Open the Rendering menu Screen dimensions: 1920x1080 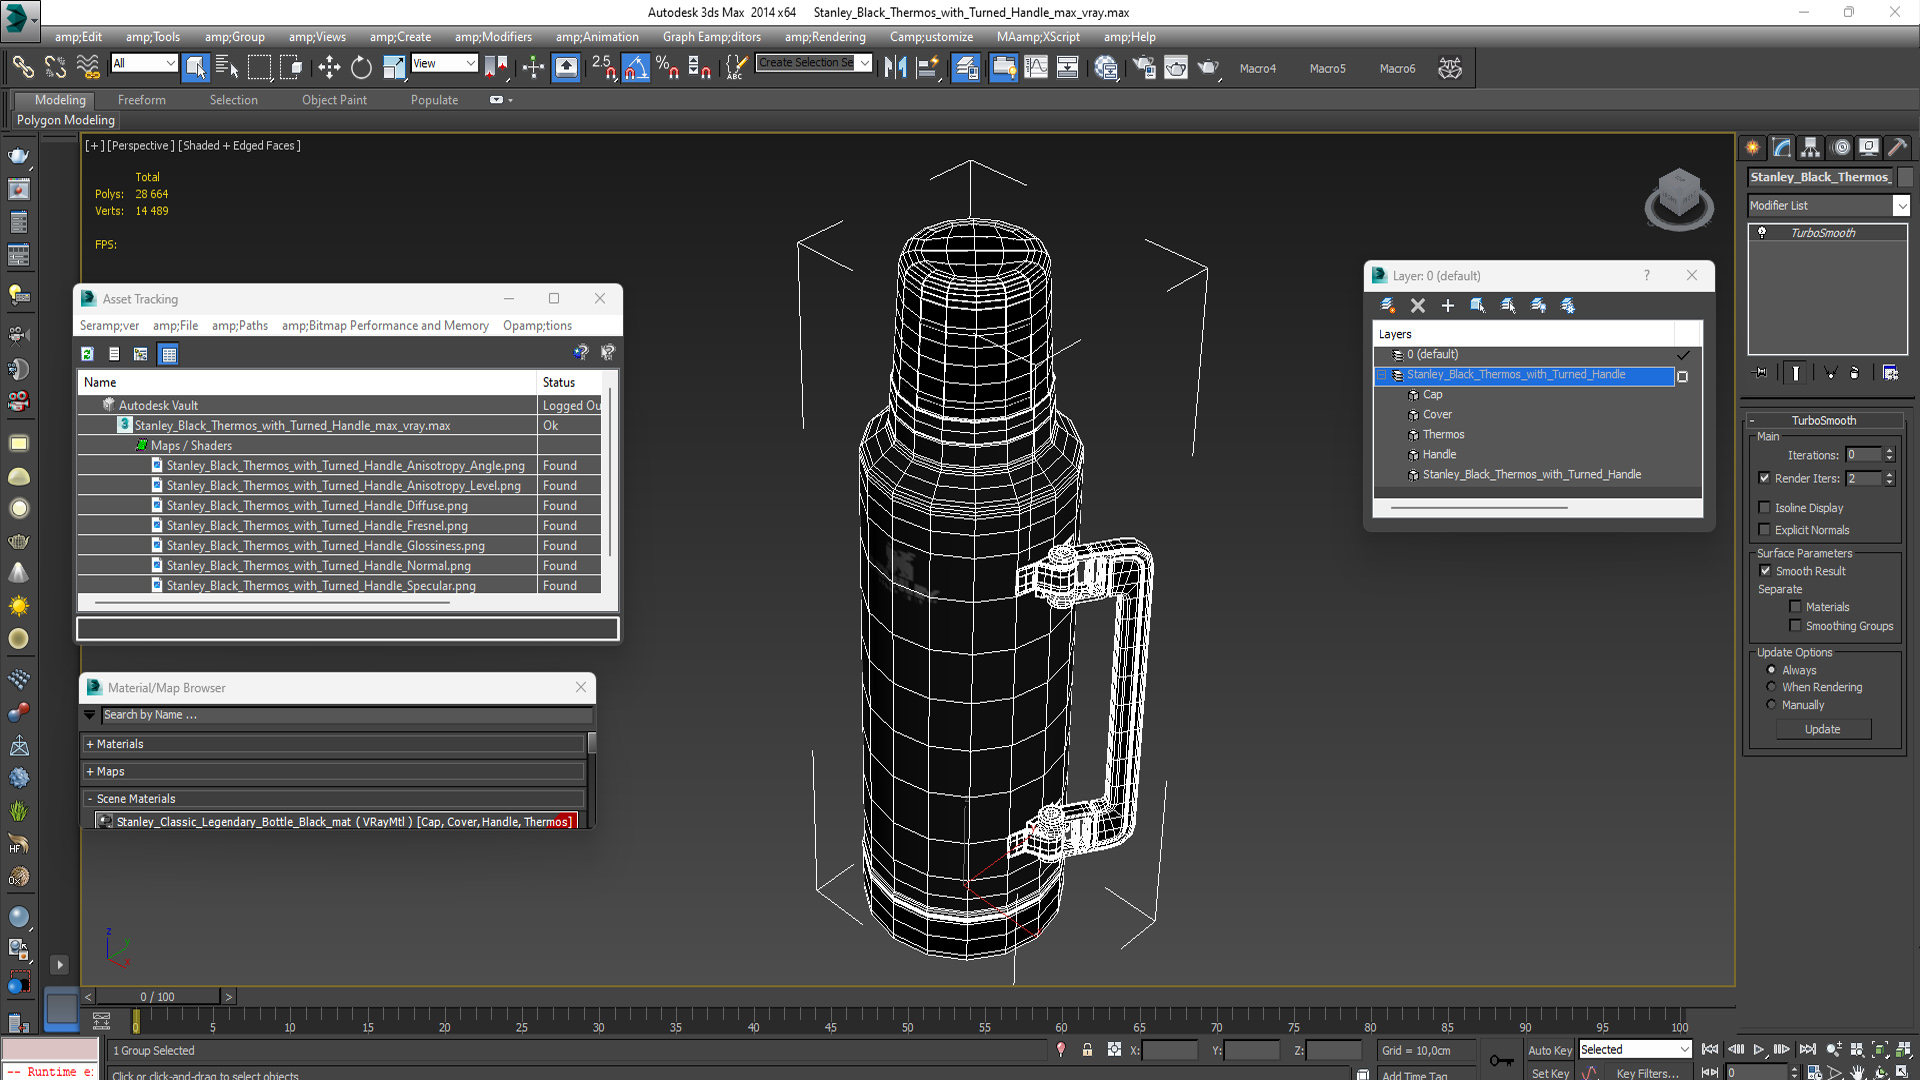click(x=825, y=37)
